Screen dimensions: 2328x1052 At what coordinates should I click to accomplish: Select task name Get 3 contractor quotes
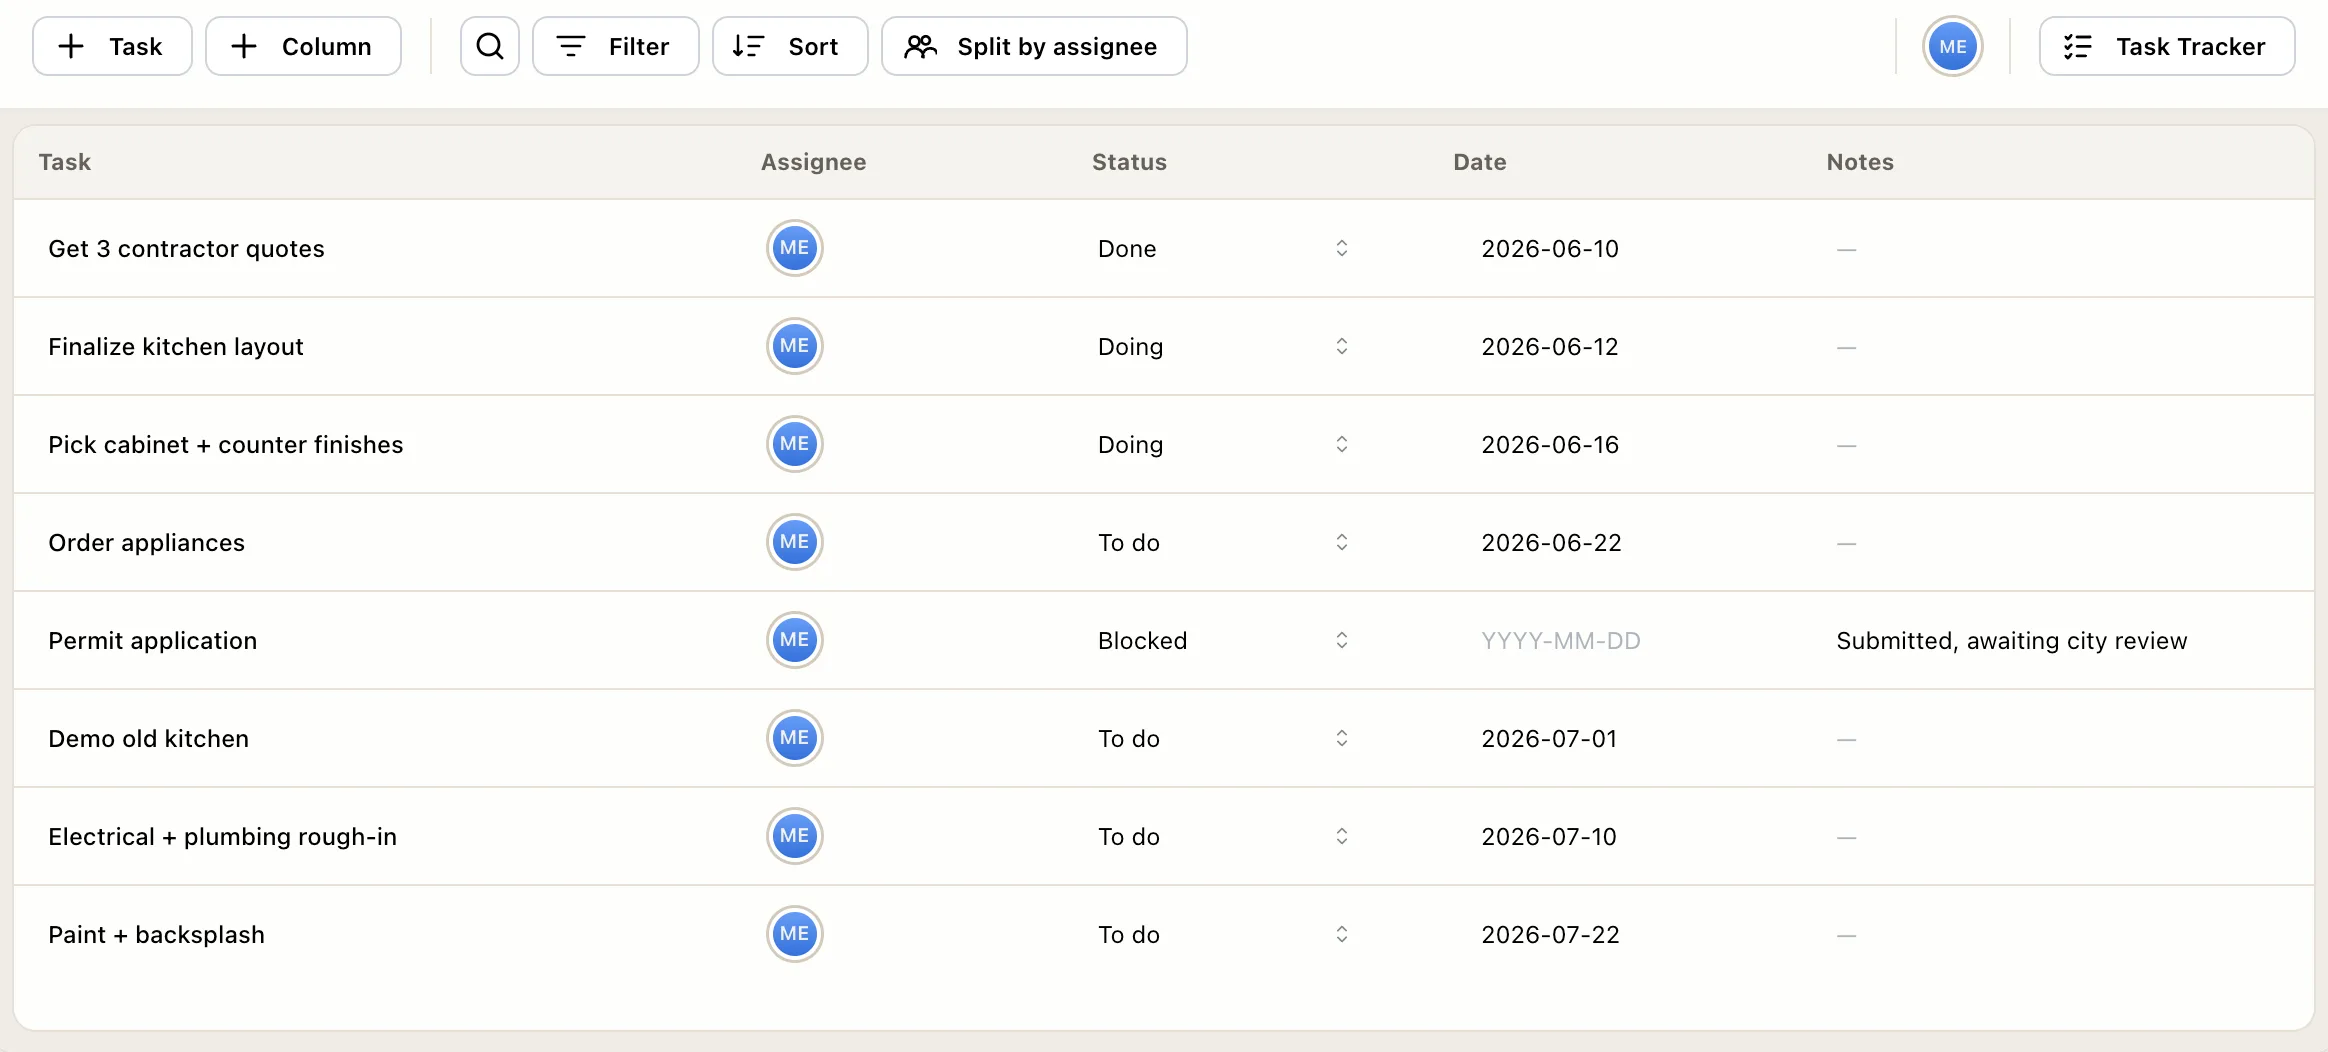(x=186, y=248)
